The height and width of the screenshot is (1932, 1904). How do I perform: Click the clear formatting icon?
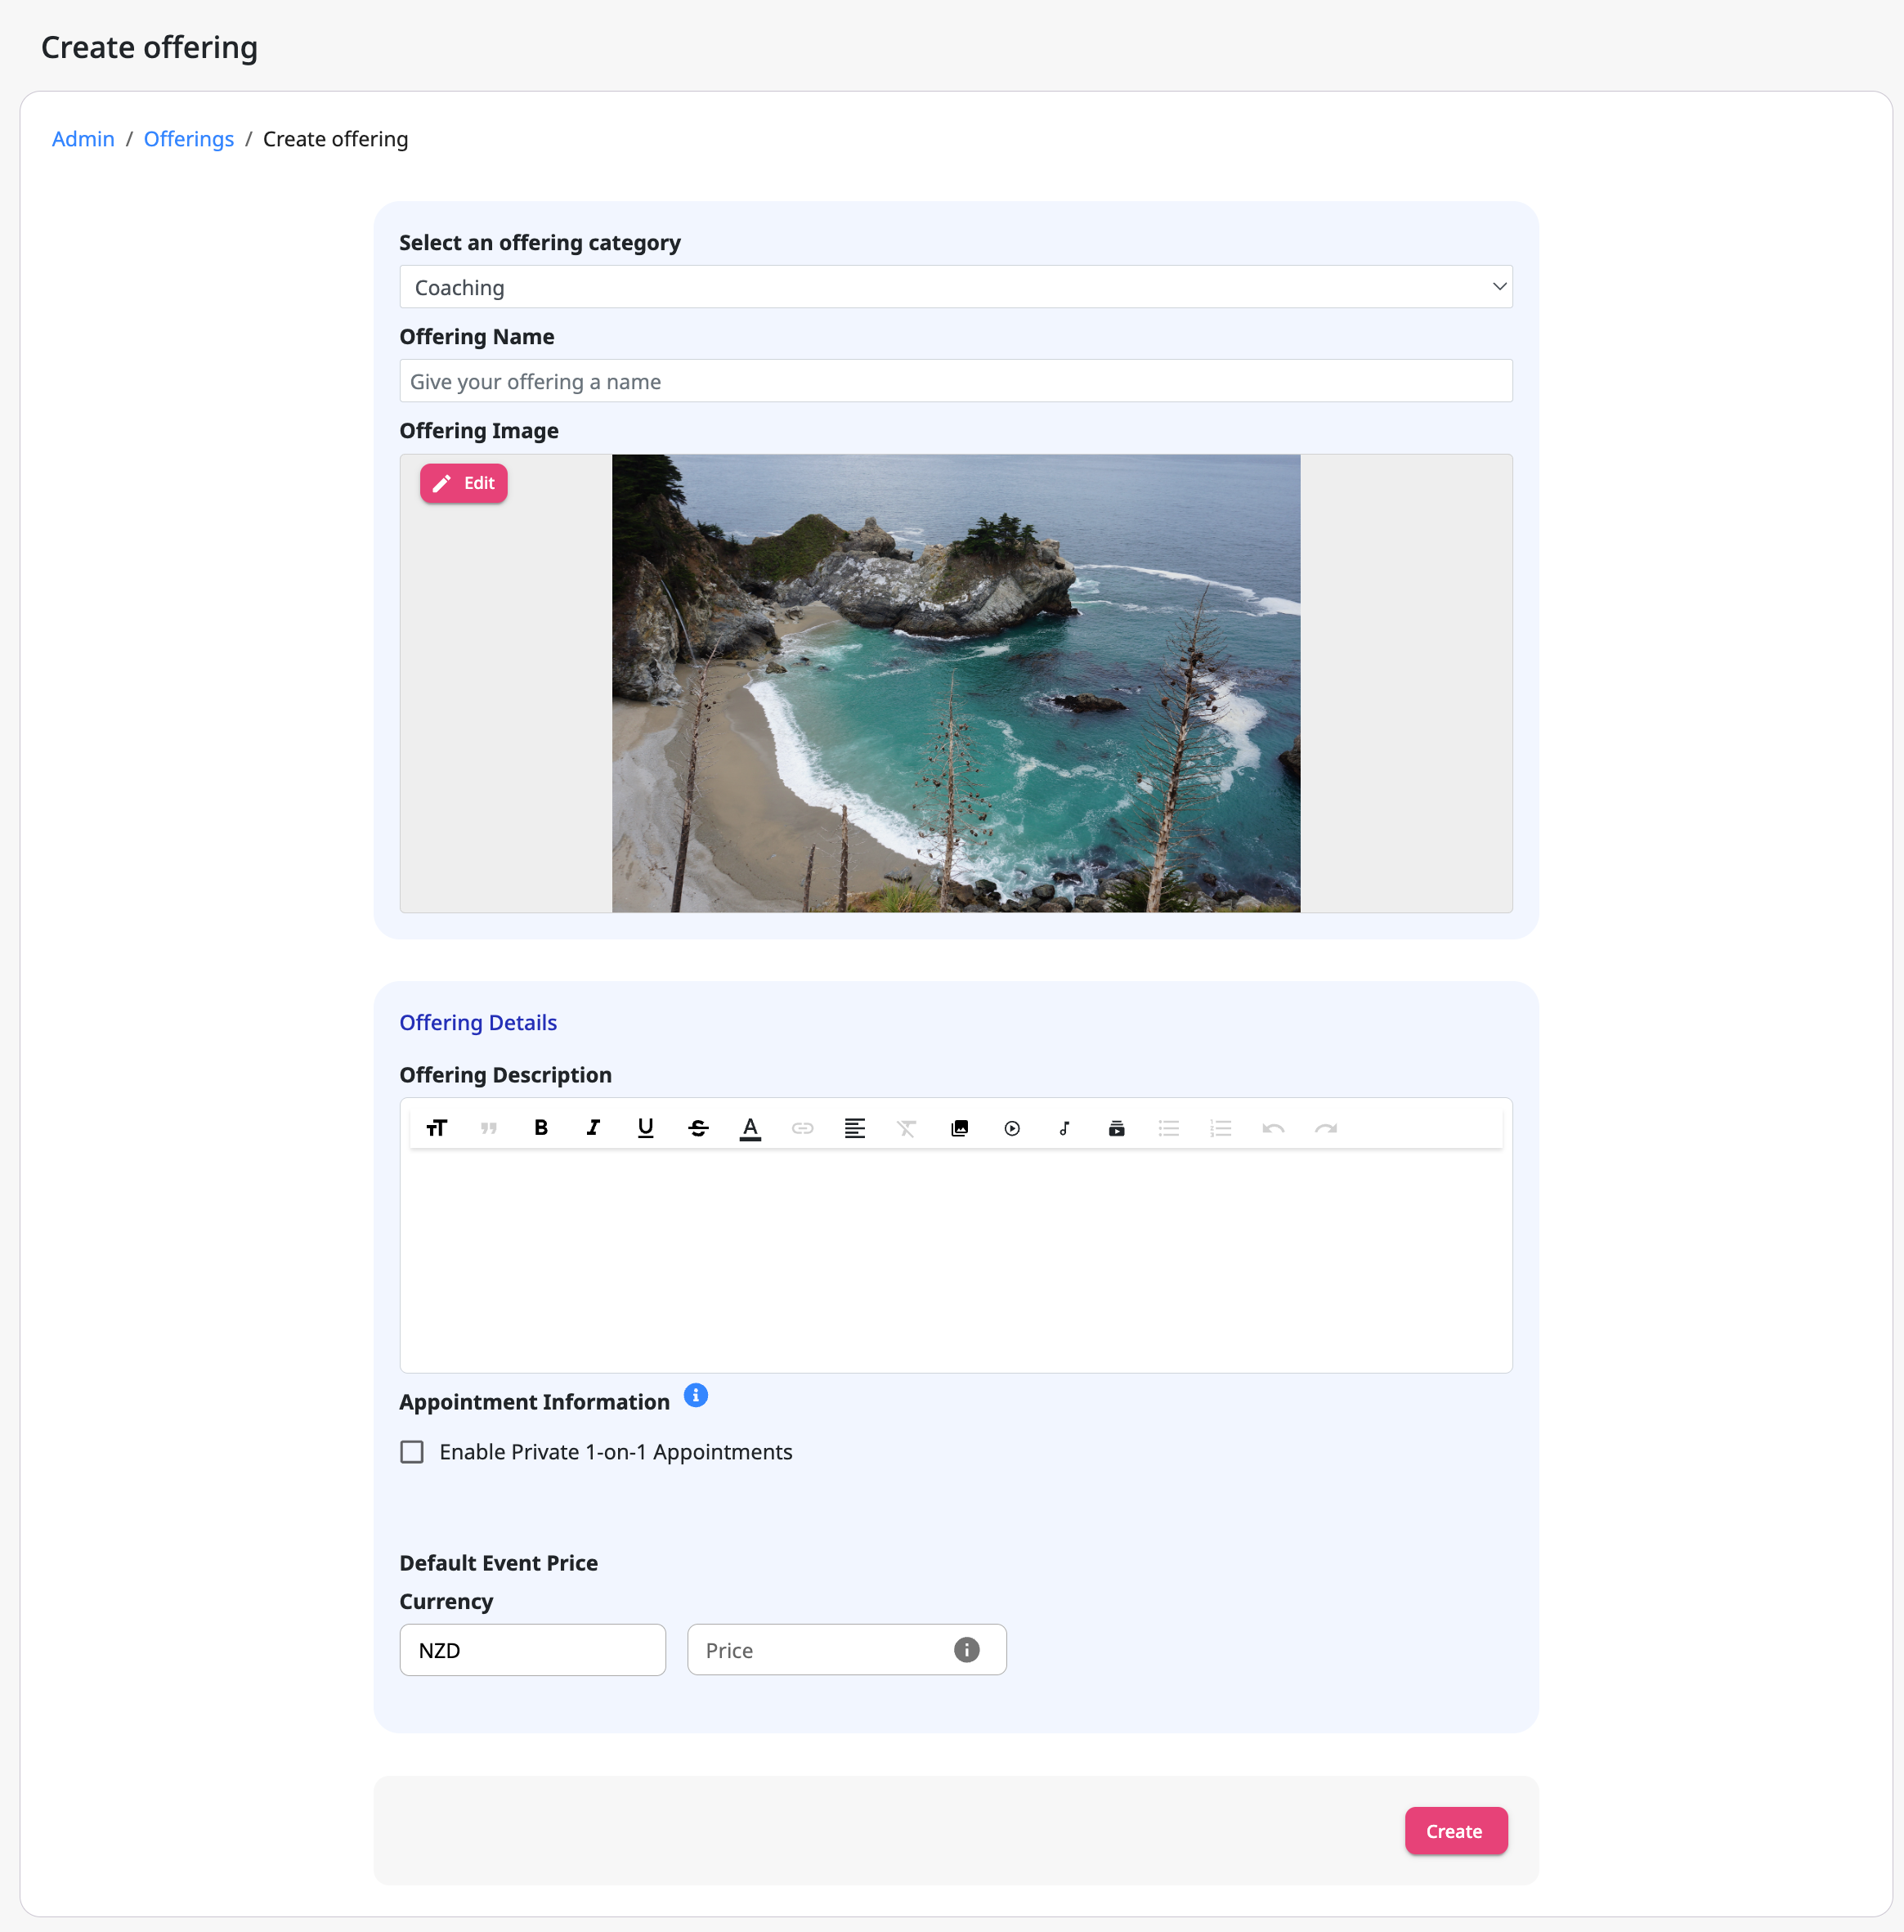[907, 1128]
